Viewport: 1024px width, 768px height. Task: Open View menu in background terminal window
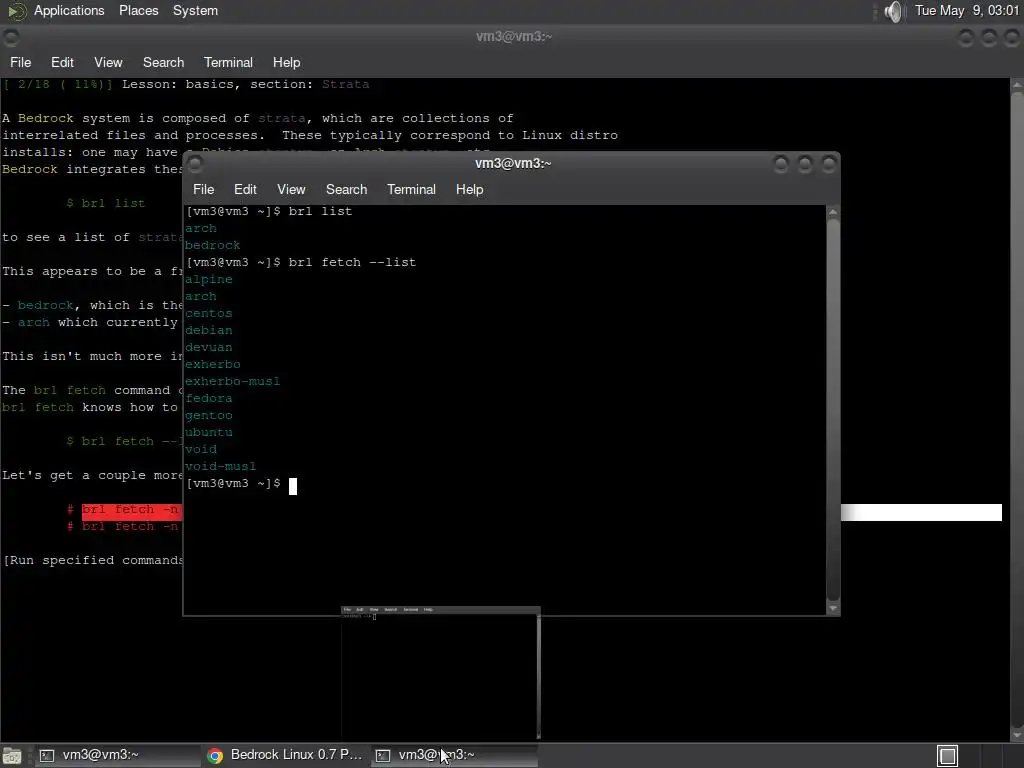(108, 62)
